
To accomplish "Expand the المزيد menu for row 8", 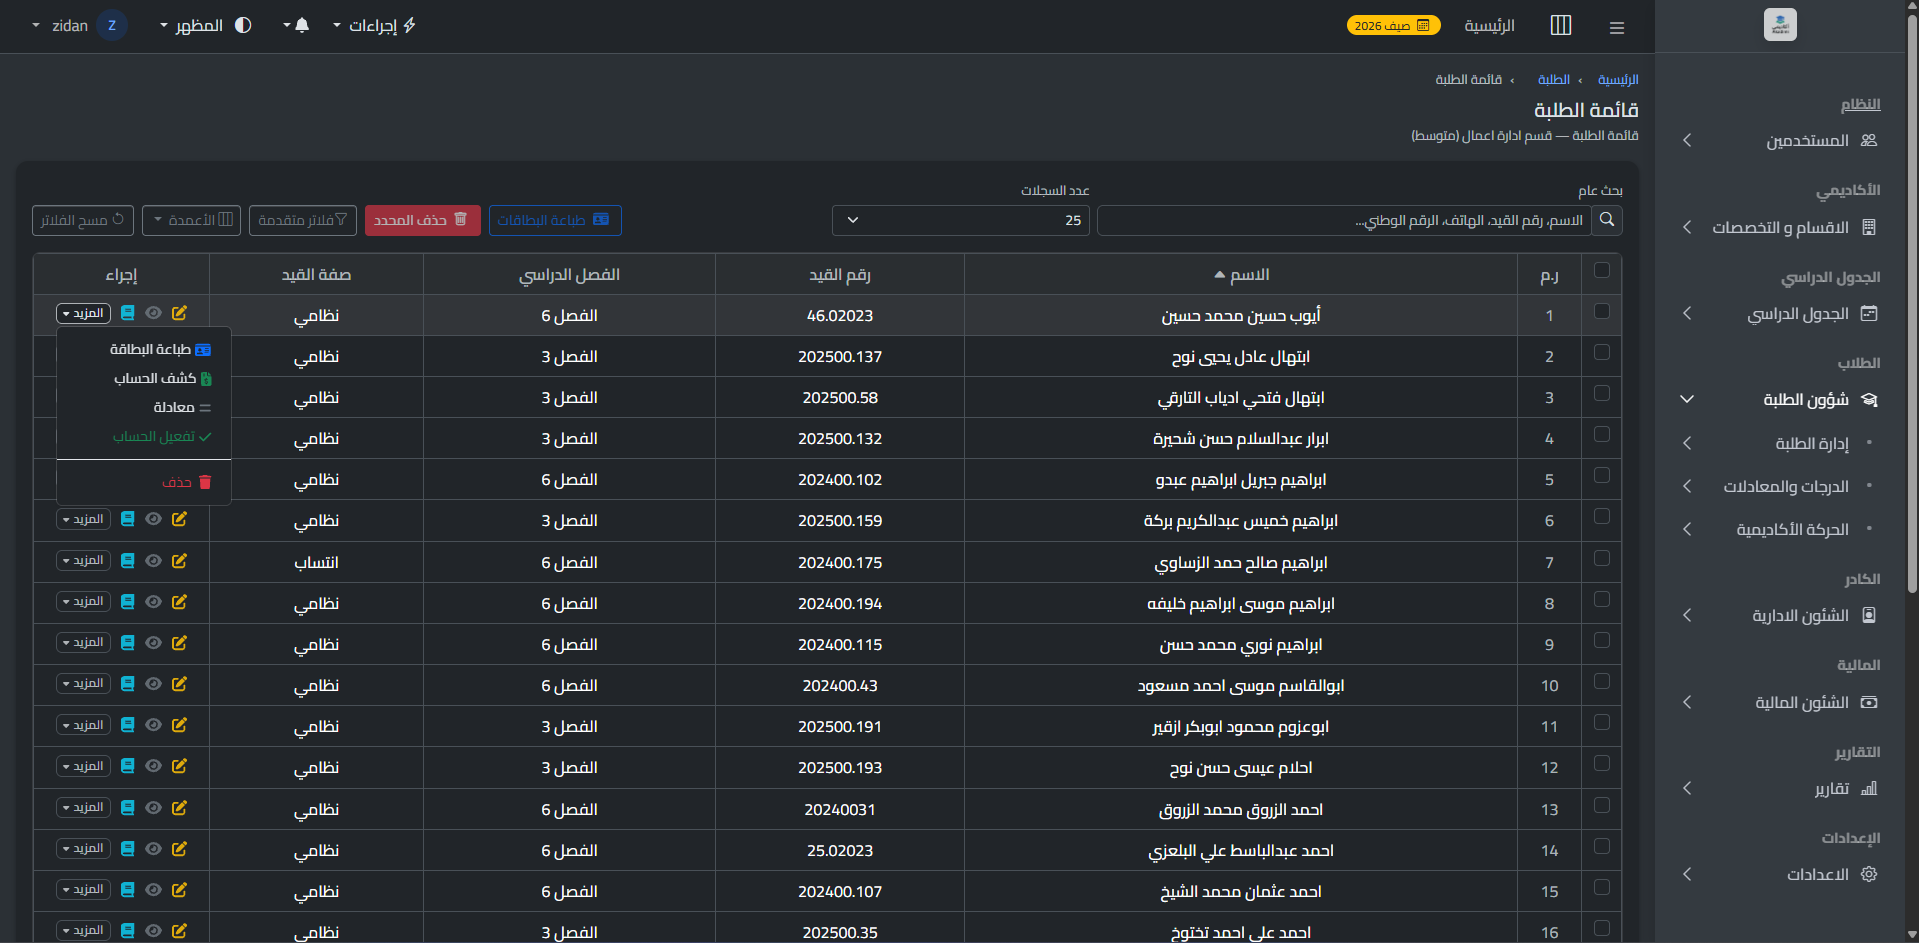I will coord(83,602).
